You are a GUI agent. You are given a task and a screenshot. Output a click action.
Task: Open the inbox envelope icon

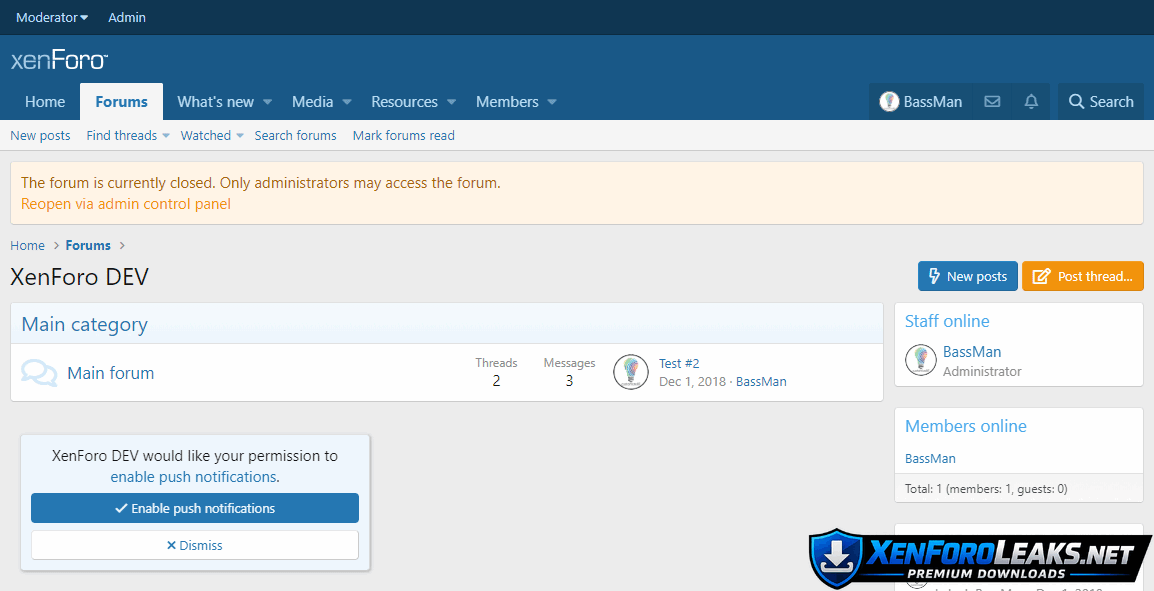tap(992, 102)
